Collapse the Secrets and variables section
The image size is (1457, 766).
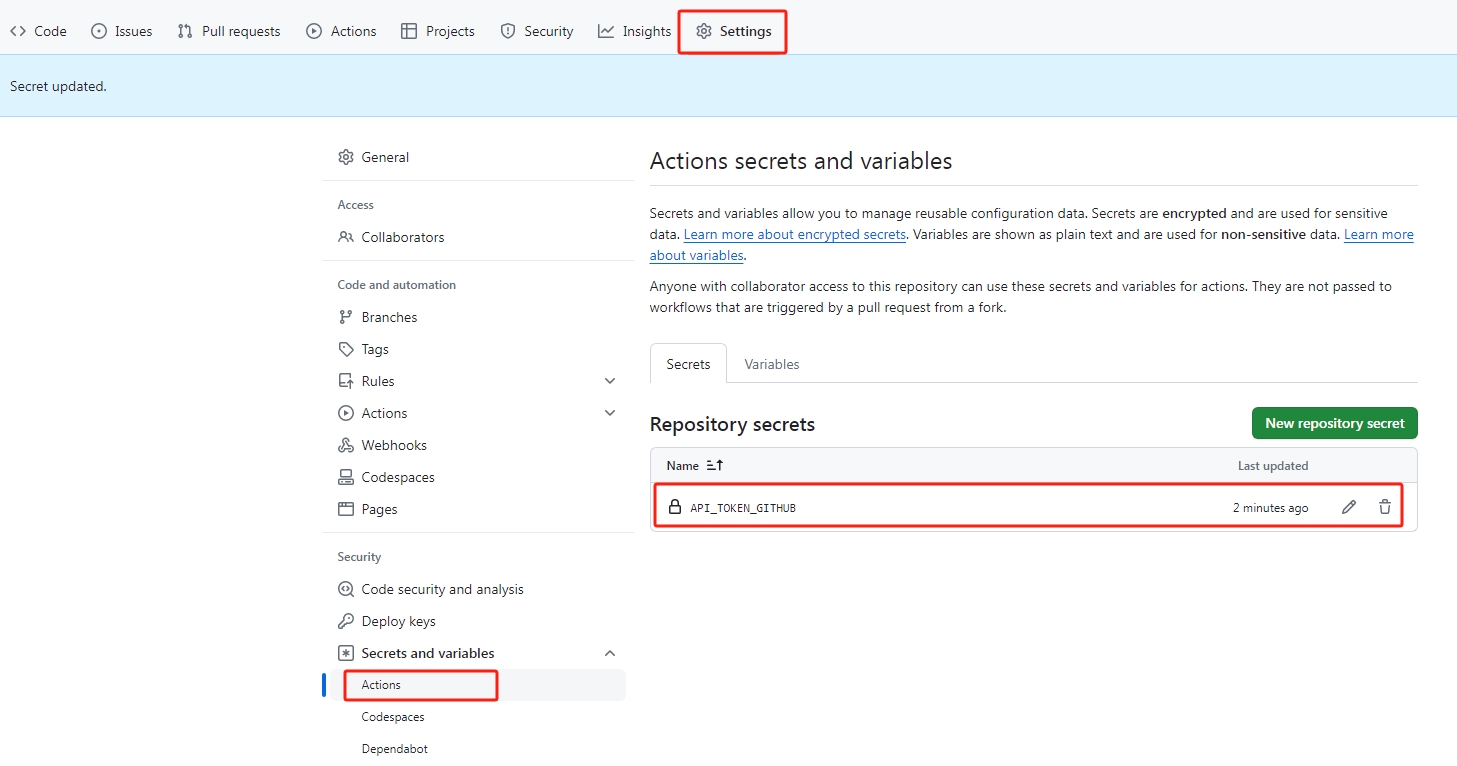pyautogui.click(x=610, y=653)
